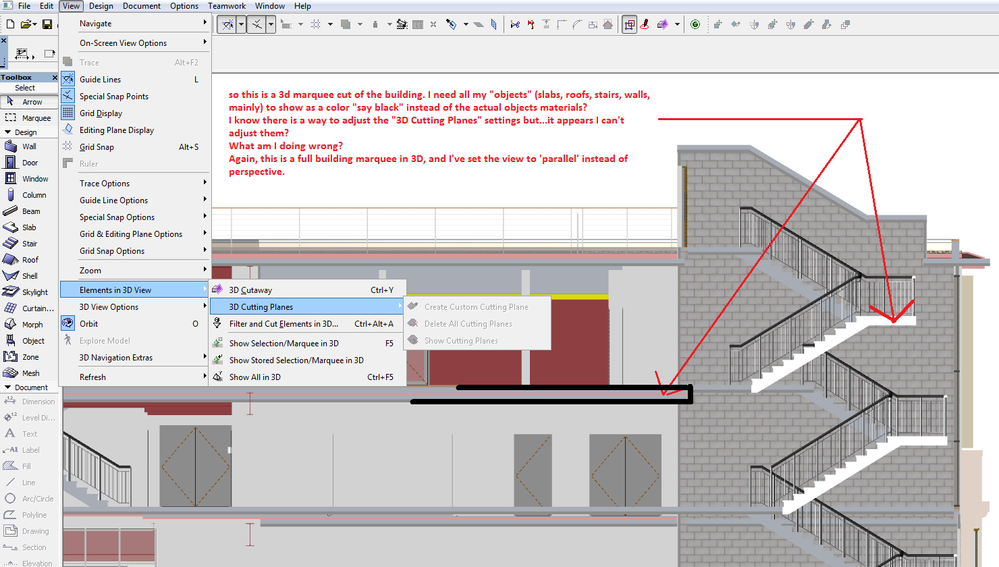Screen dimensions: 999x567
Task: Toggle the Special Snap Points toolbar button
Action: (256, 24)
